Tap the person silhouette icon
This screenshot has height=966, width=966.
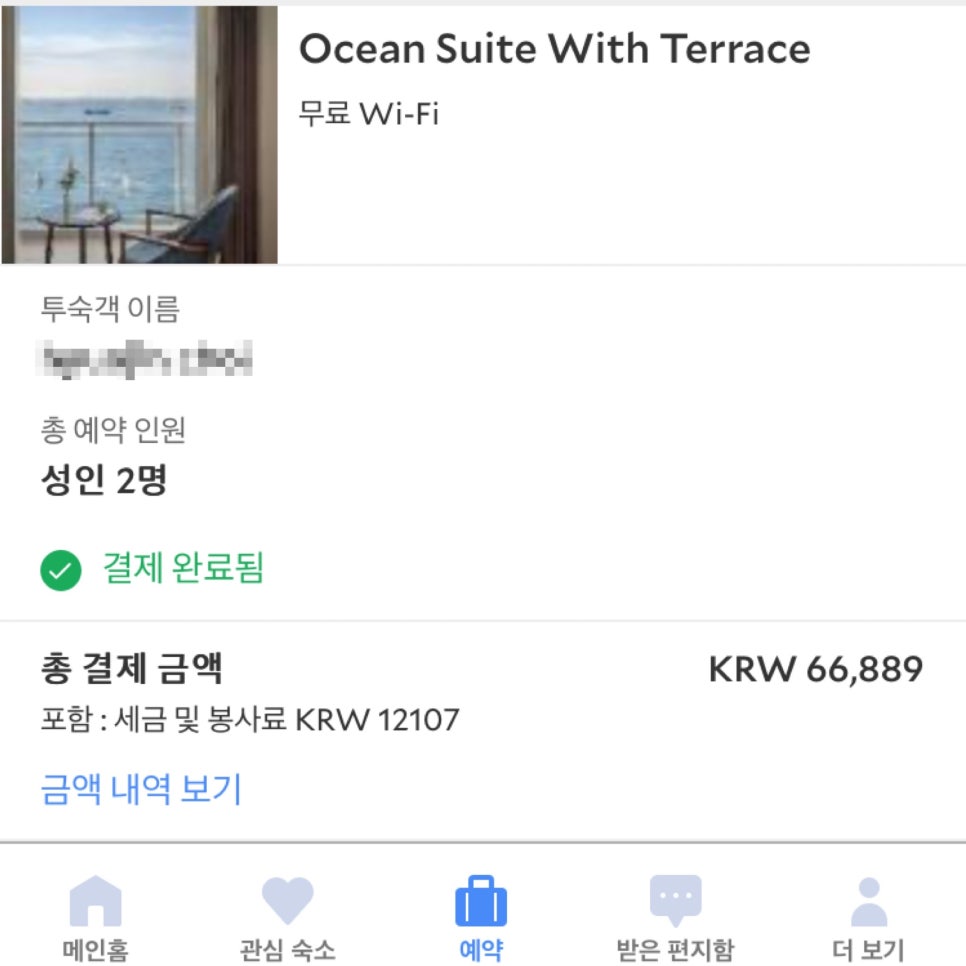pos(868,901)
